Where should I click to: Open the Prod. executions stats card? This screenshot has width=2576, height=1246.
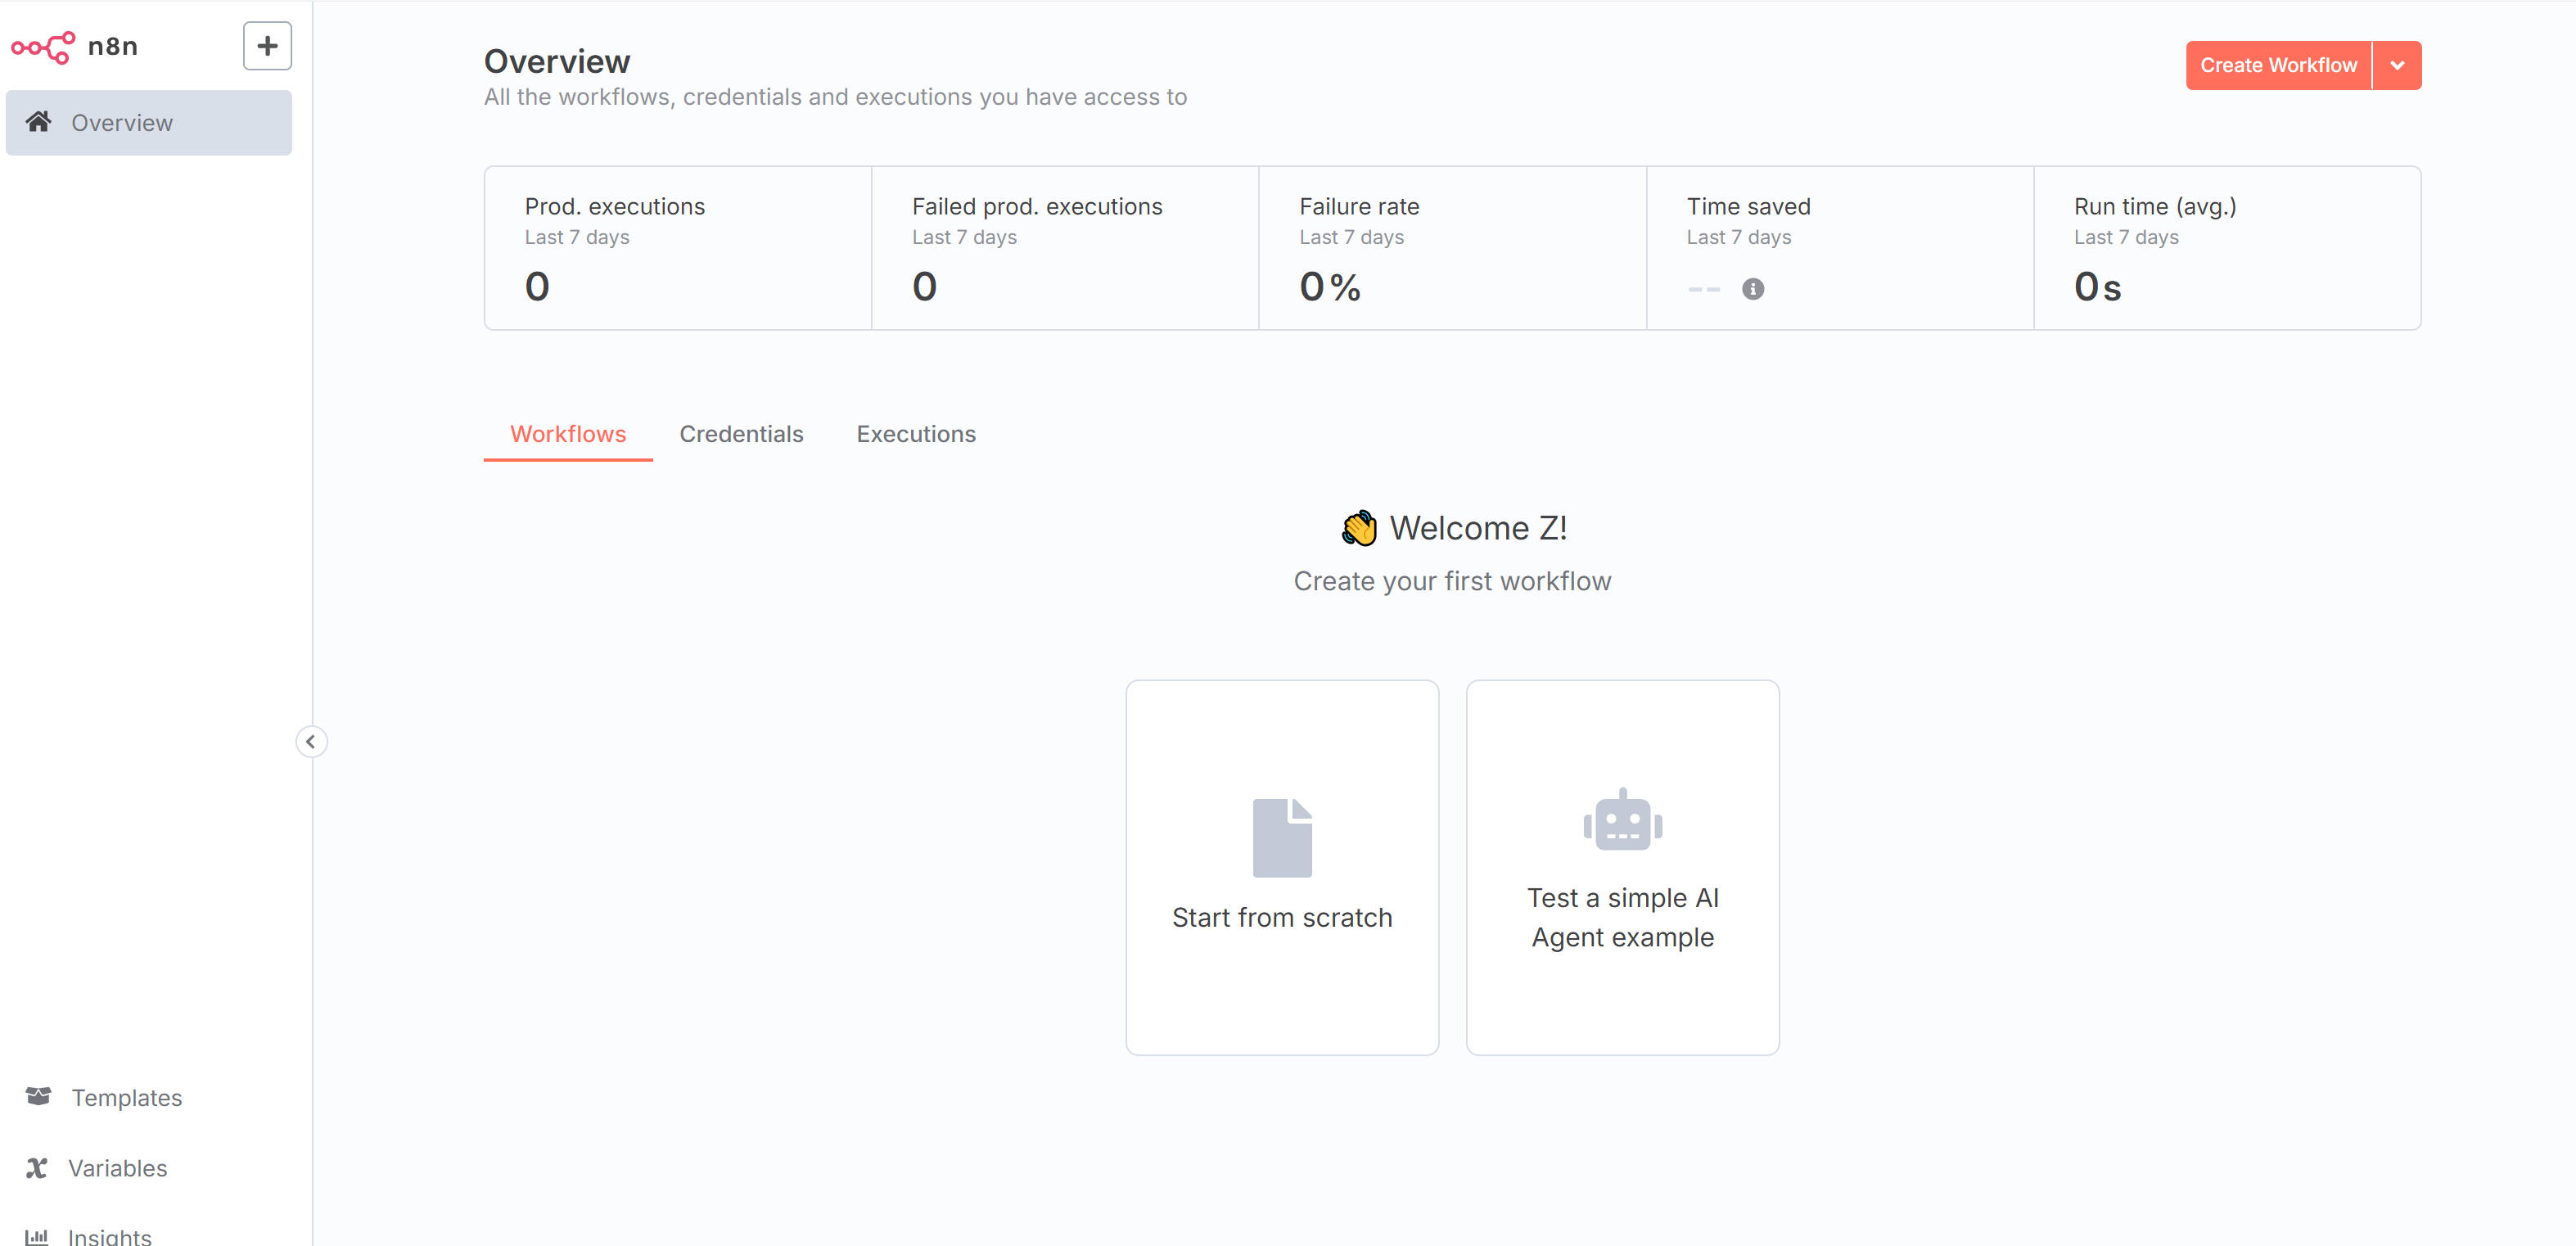(x=677, y=248)
